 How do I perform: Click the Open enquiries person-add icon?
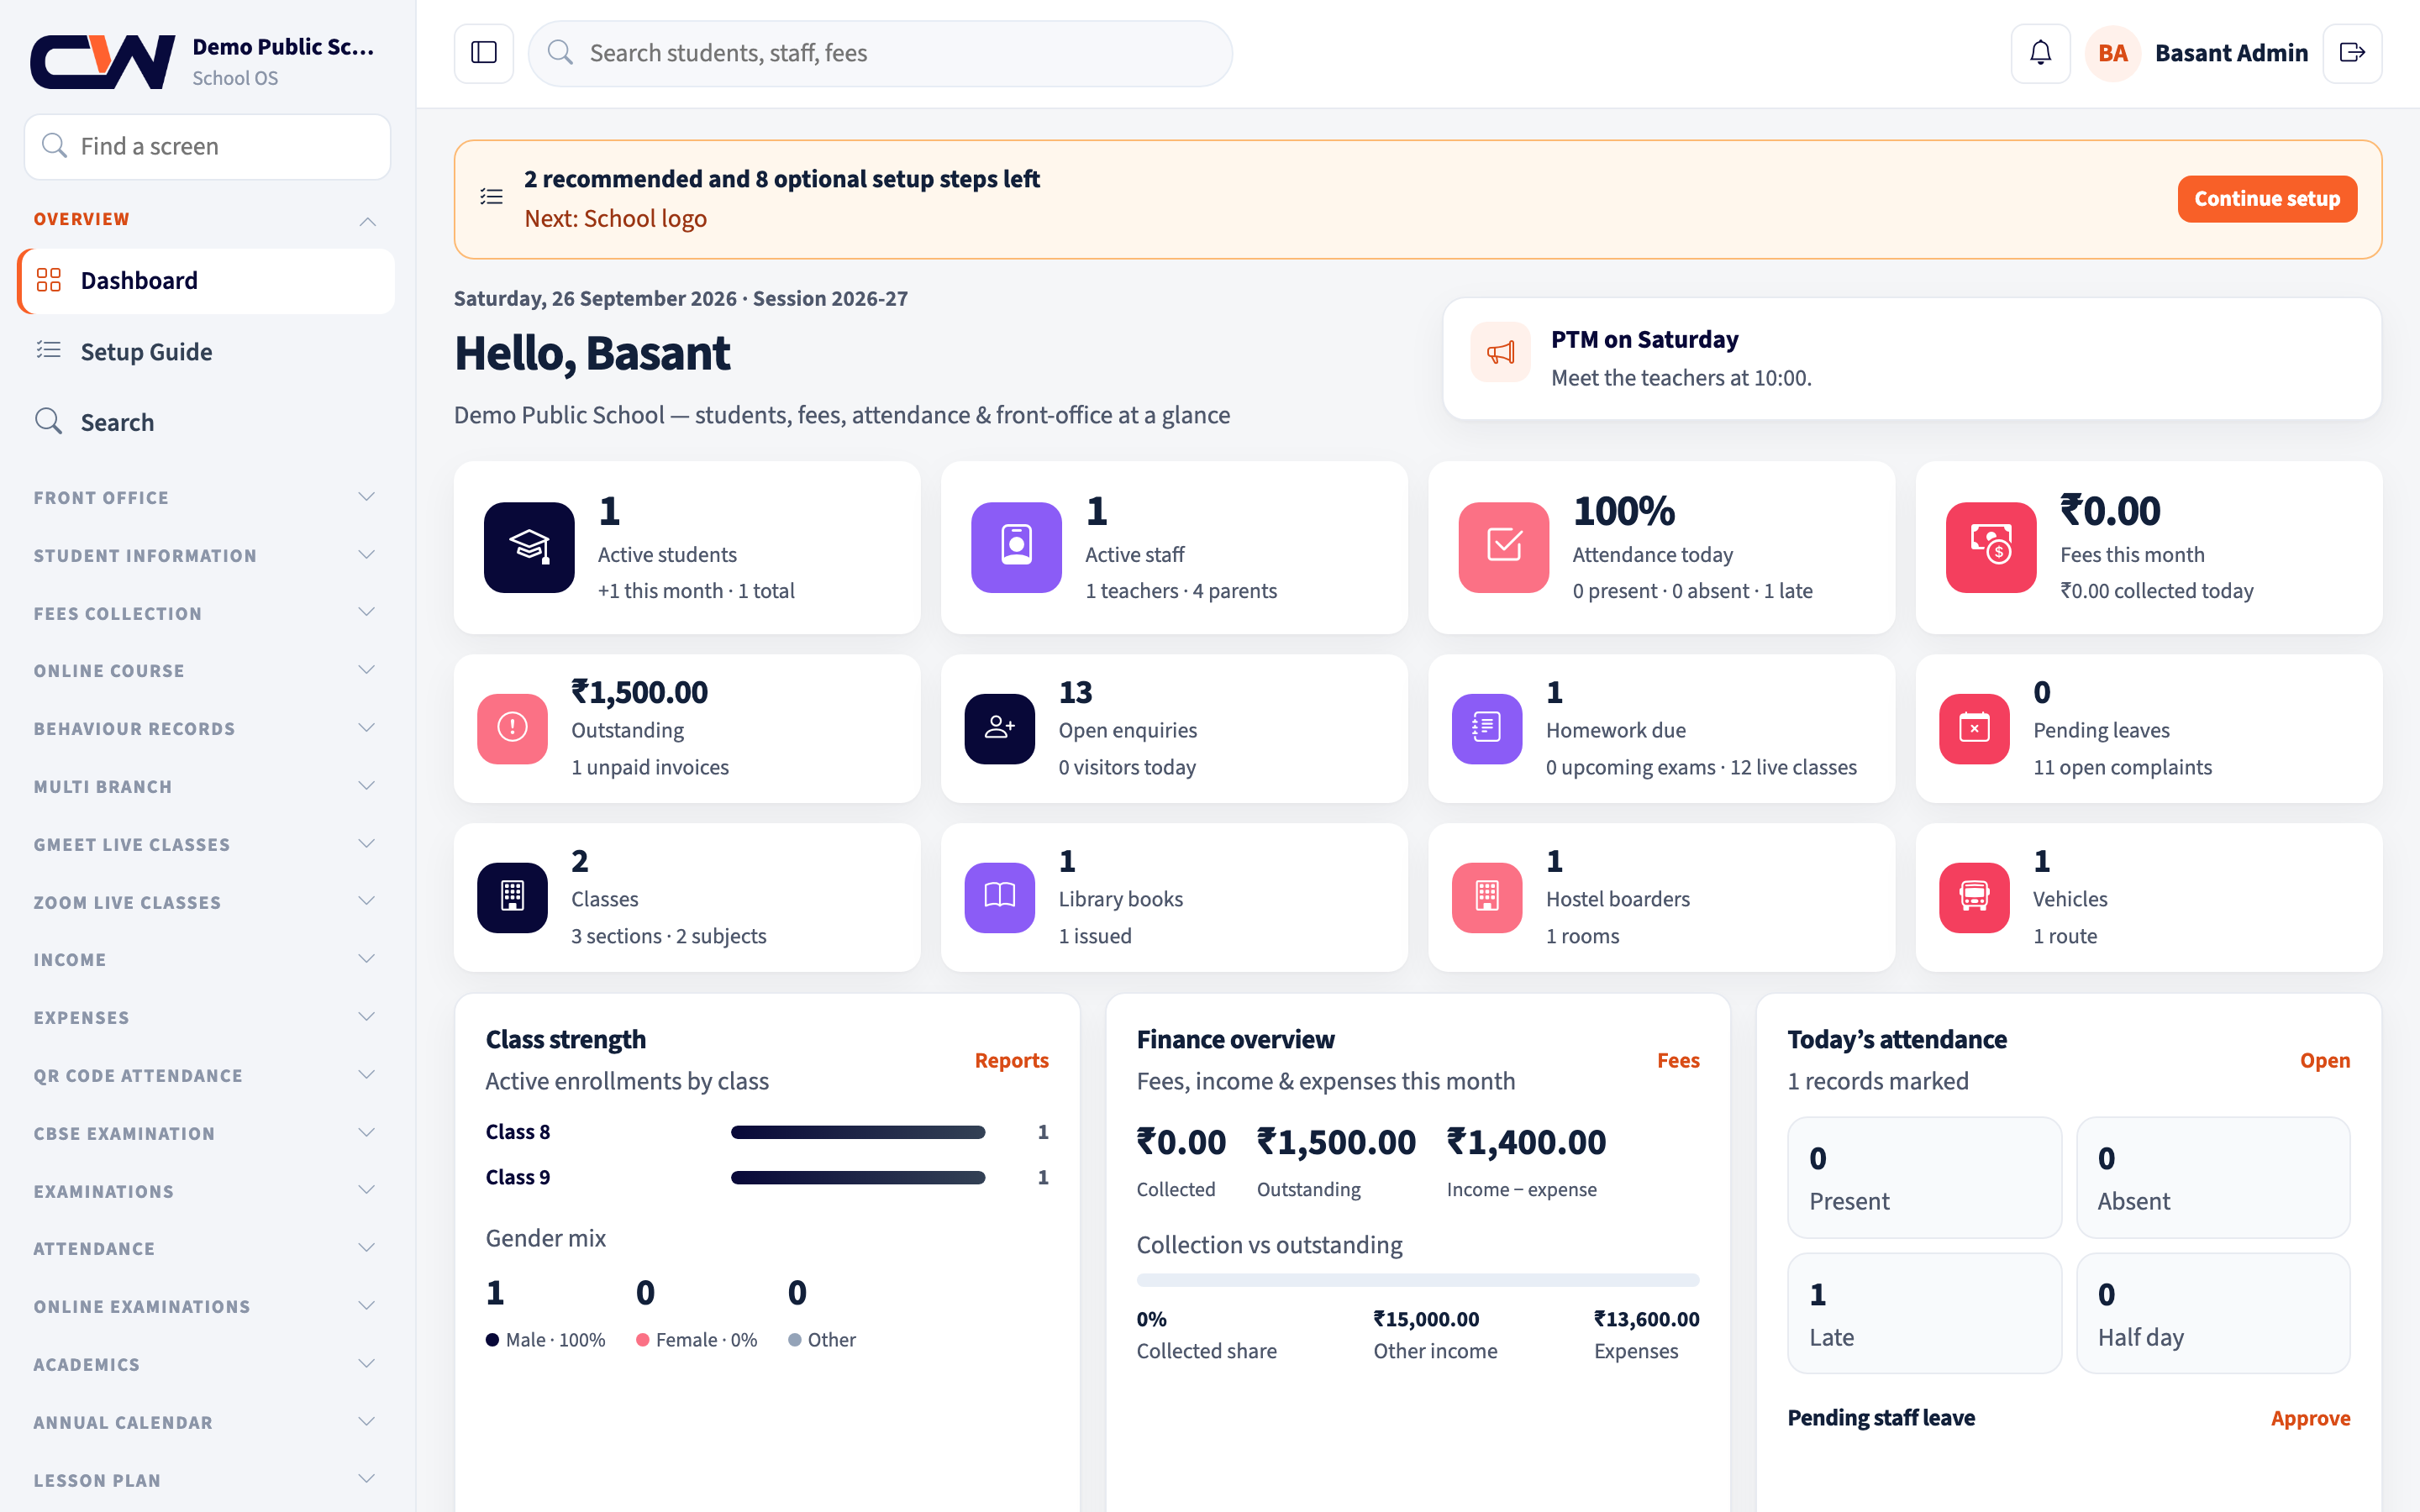point(999,728)
